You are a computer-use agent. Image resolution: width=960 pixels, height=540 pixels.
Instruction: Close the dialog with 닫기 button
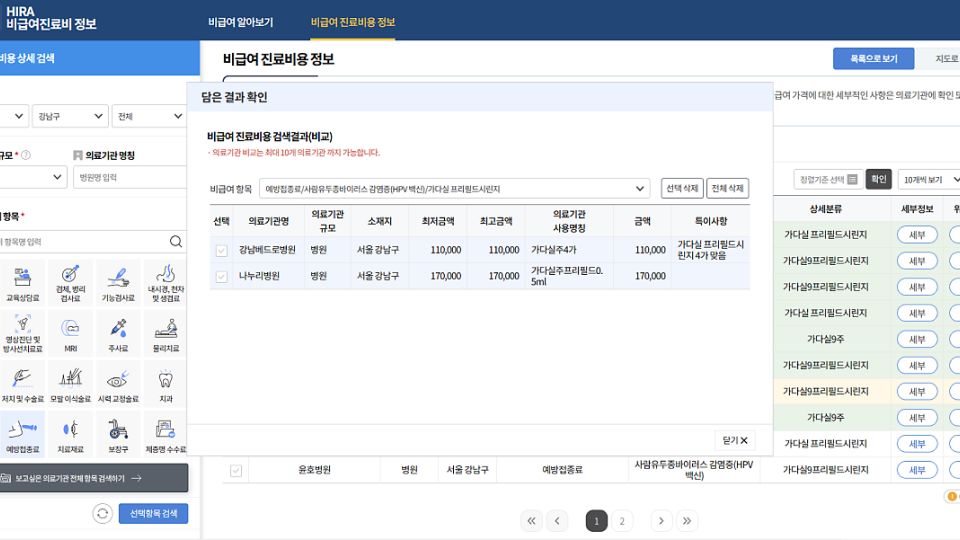point(733,440)
